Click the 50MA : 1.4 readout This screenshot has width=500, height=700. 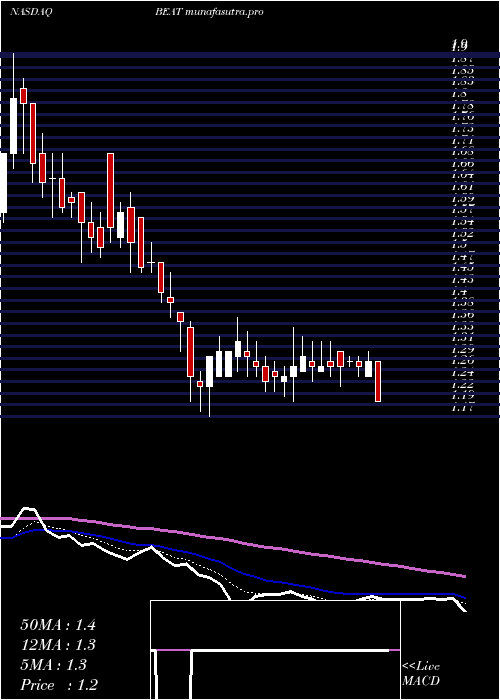pyautogui.click(x=58, y=625)
